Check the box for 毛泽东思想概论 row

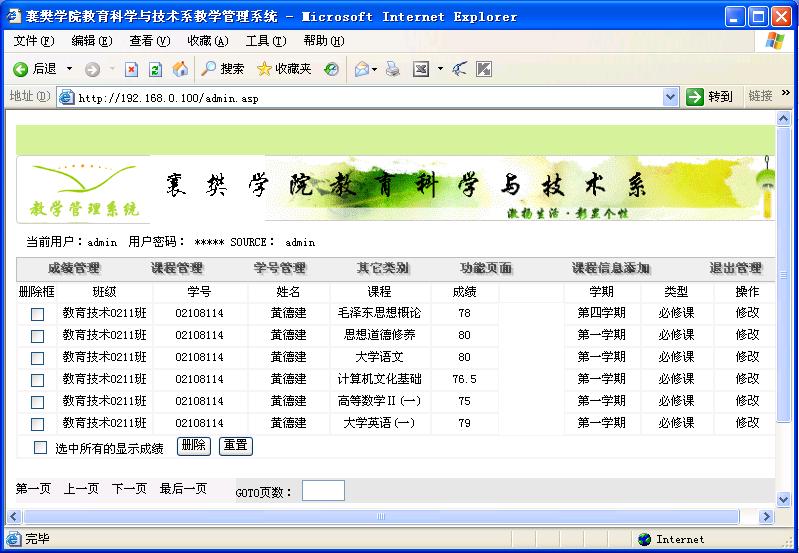(x=37, y=314)
